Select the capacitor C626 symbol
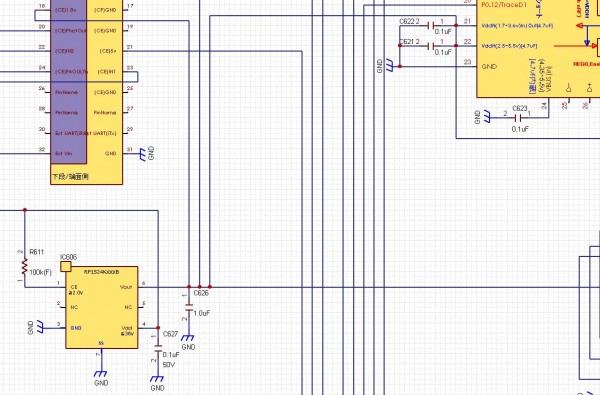600x395 pixels. [x=189, y=308]
